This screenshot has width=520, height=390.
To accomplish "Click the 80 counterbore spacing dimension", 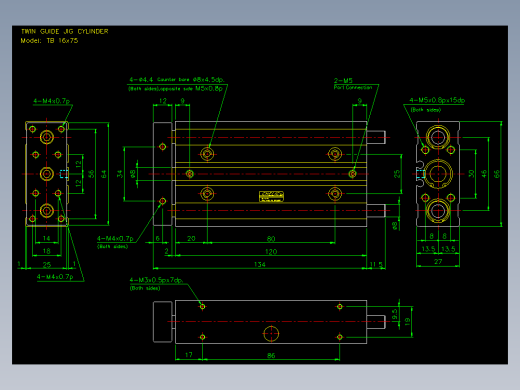I will tap(271, 239).
